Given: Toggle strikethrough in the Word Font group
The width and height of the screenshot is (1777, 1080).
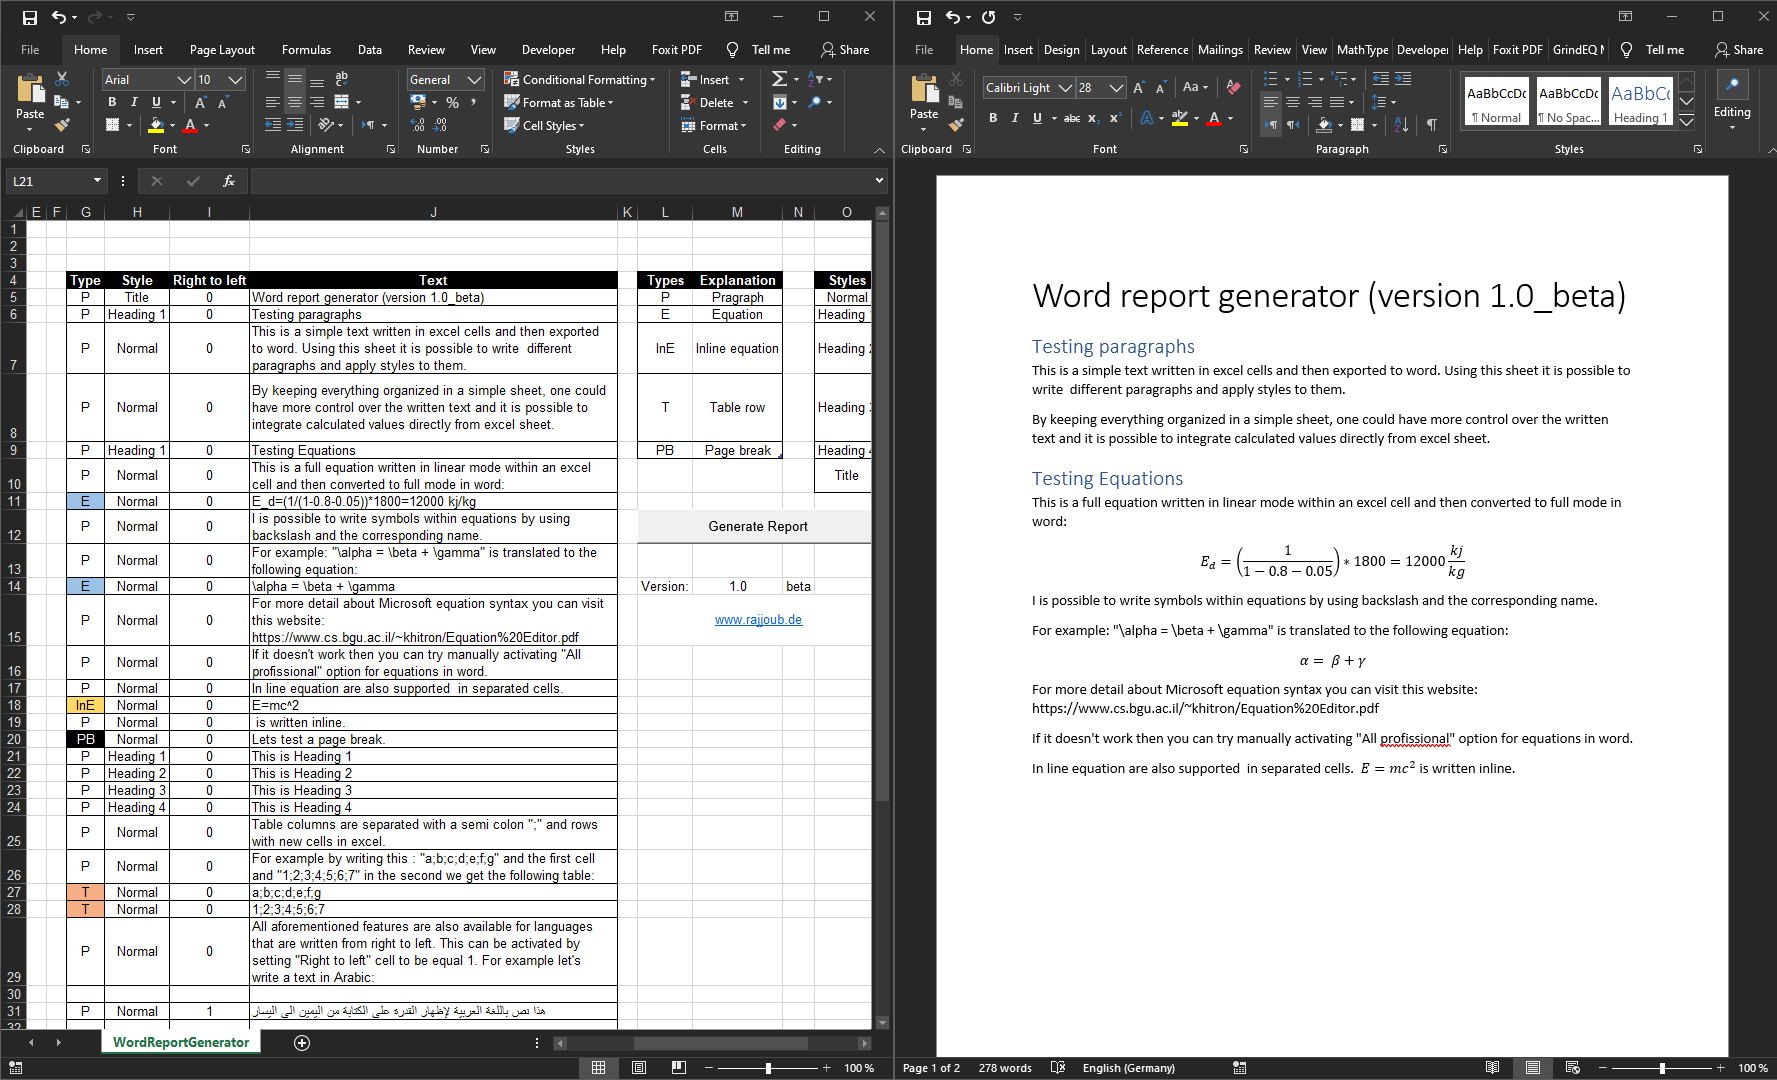Looking at the screenshot, I should pos(1071,118).
